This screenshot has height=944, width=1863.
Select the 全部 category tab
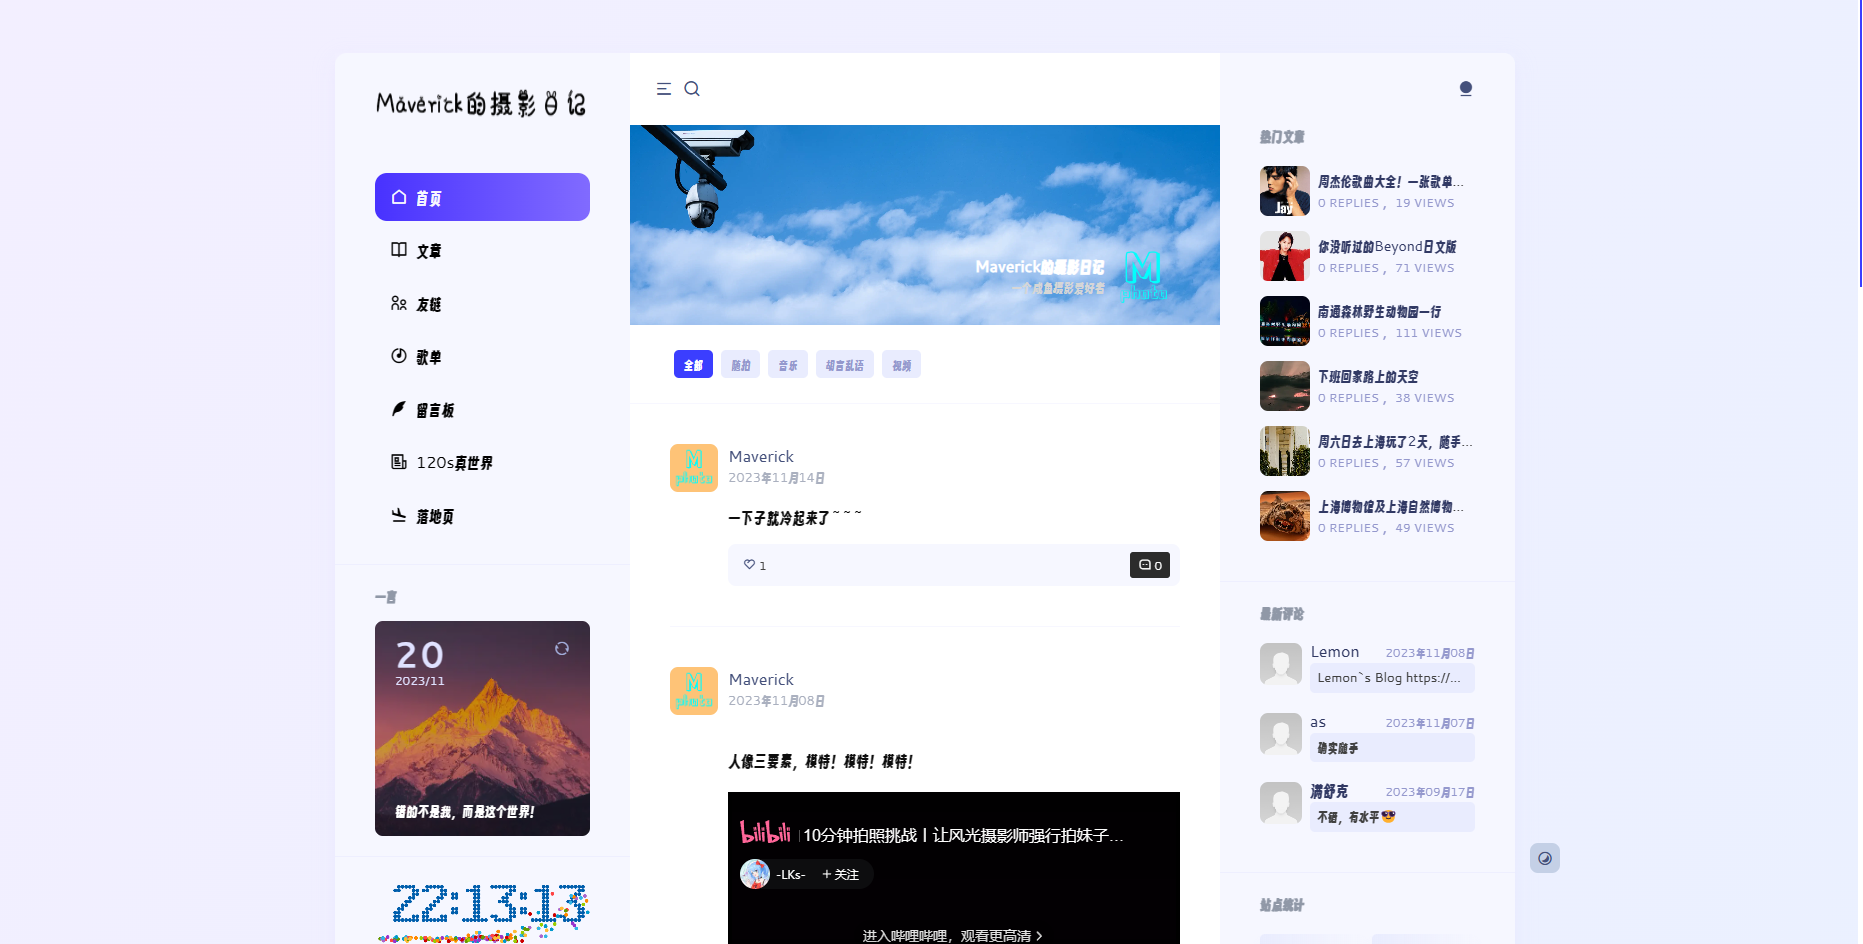[693, 365]
